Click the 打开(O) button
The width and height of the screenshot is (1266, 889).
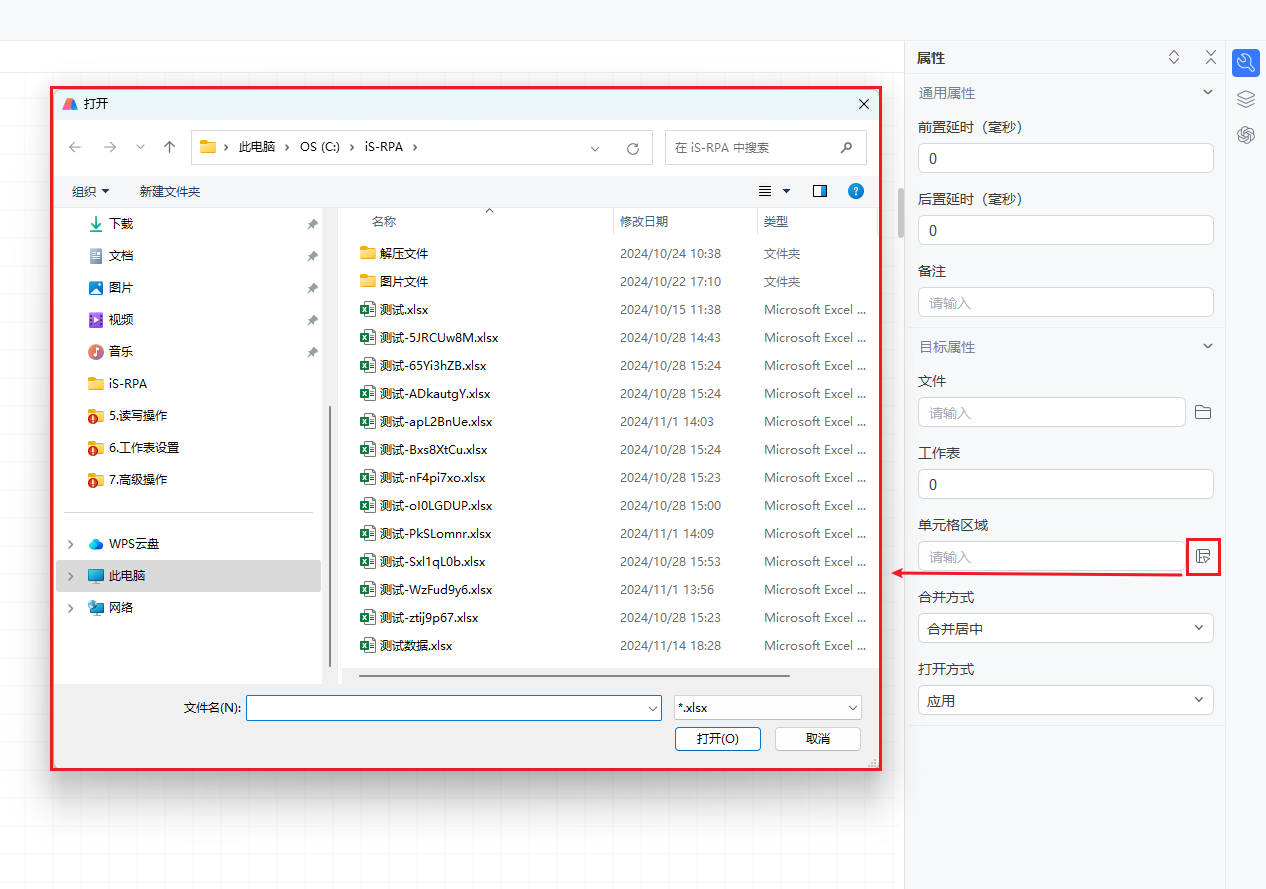pos(717,739)
